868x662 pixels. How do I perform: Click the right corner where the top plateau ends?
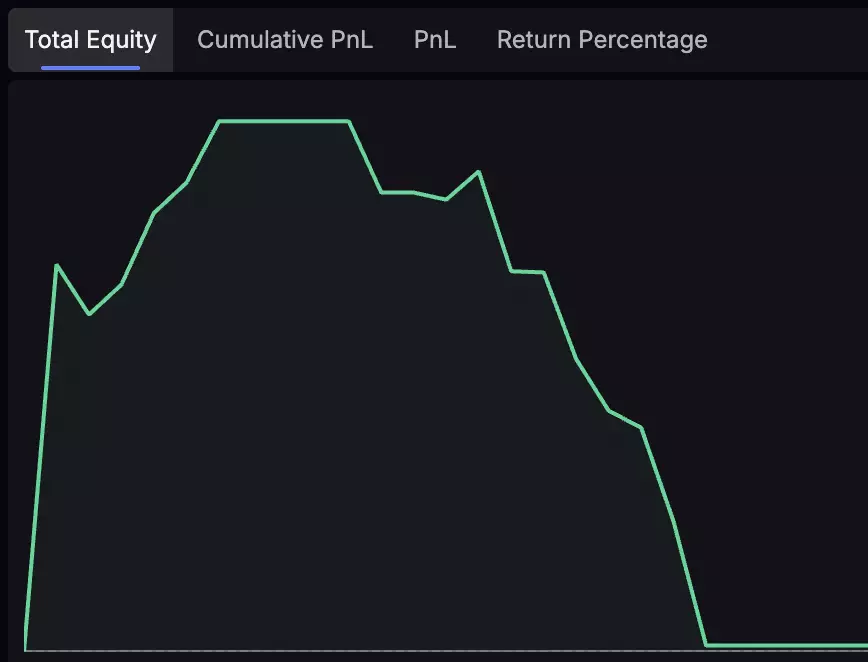pos(349,121)
